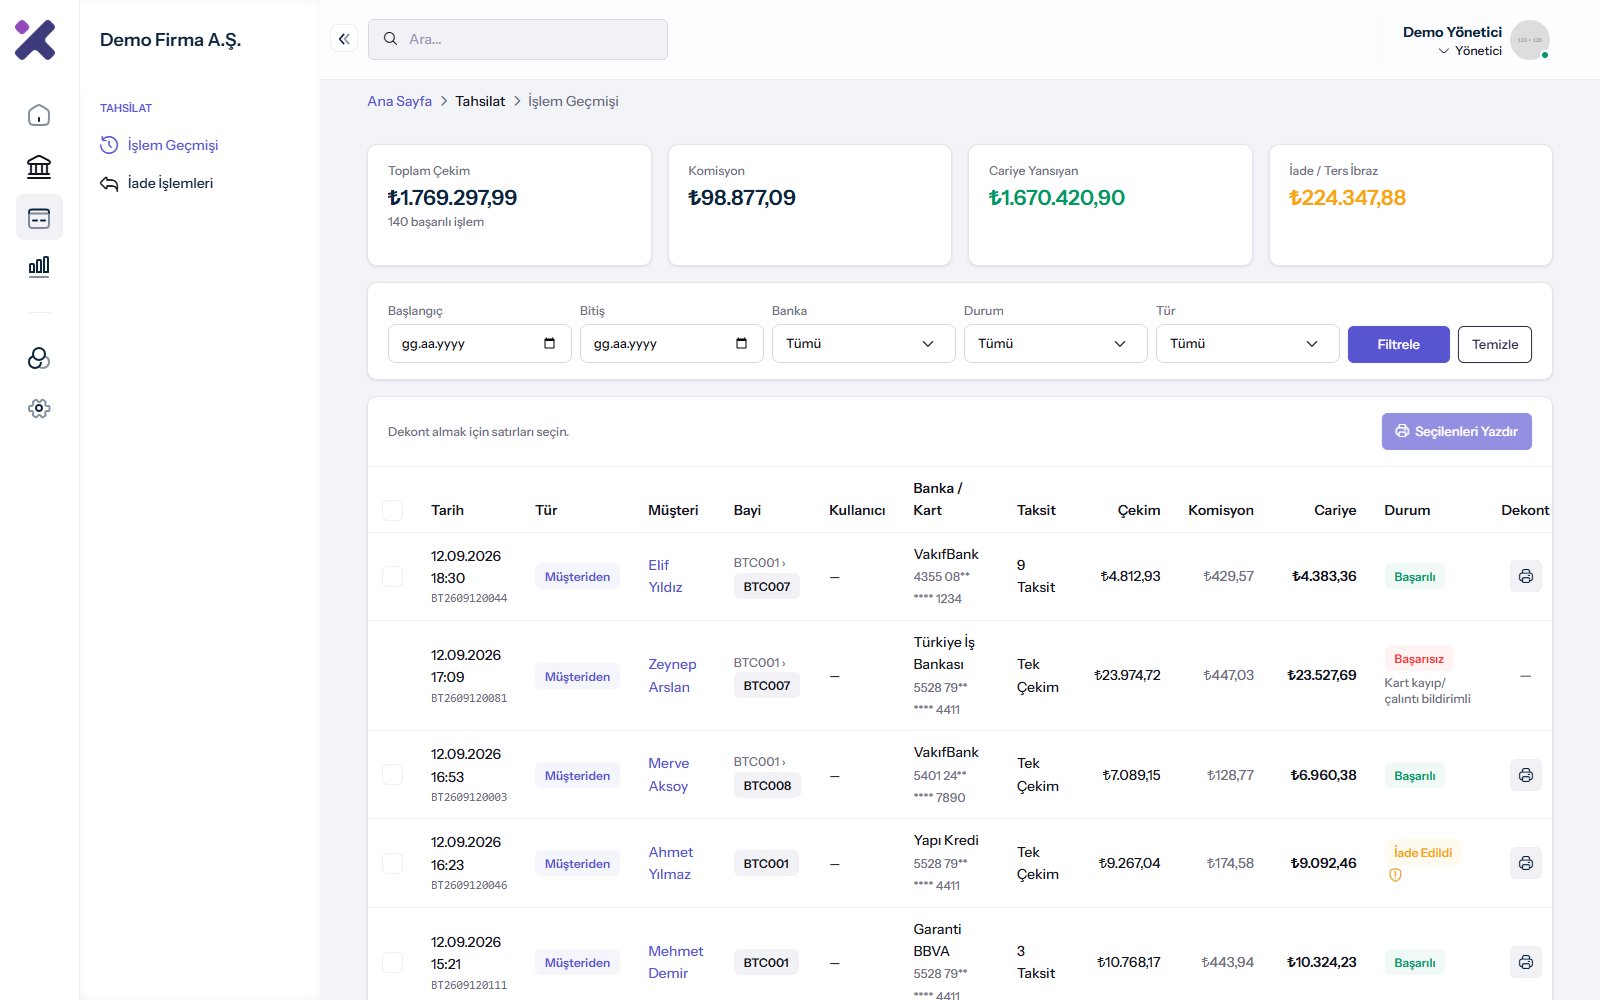The width and height of the screenshot is (1600, 1000).
Task: Print receipt for Elif Yıldız row
Action: [x=1525, y=576]
